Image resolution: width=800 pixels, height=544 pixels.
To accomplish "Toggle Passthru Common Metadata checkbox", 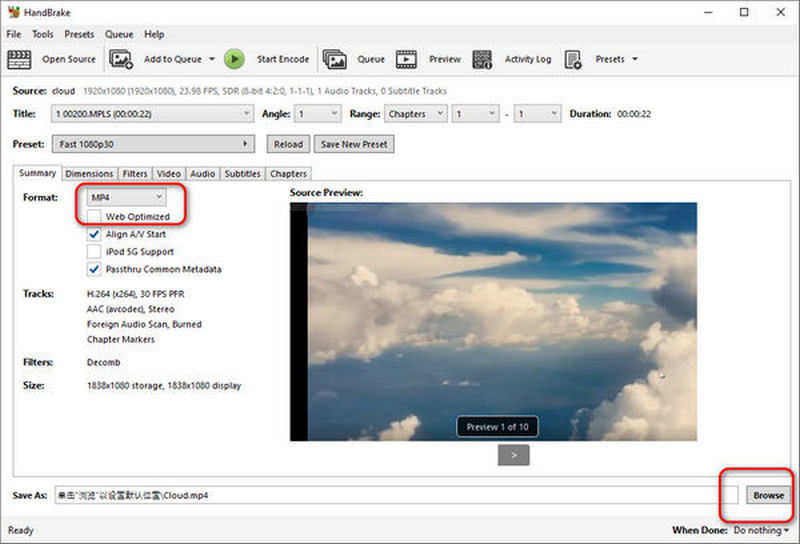I will [93, 269].
